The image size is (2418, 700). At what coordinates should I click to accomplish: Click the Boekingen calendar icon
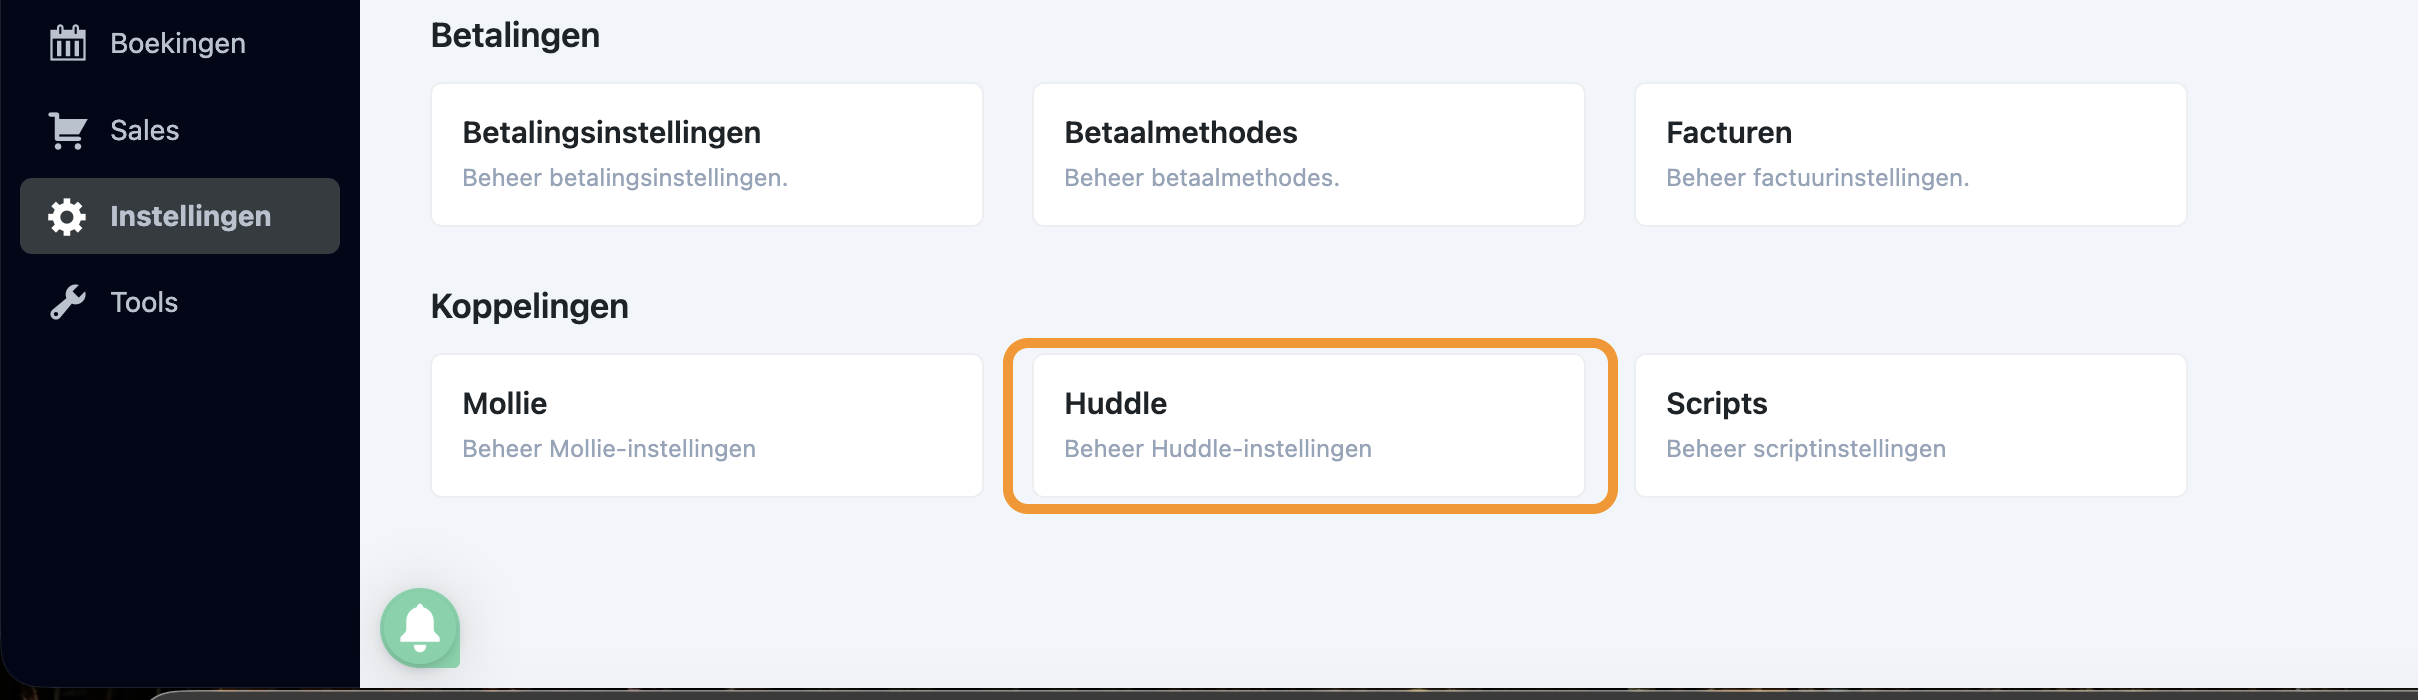[x=68, y=43]
